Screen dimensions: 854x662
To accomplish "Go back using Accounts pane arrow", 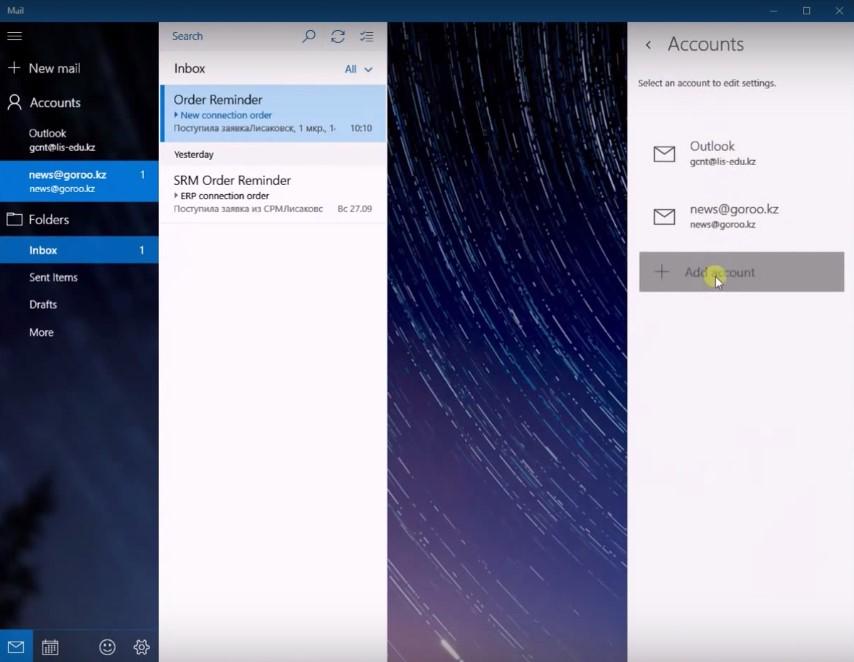I will 648,45.
